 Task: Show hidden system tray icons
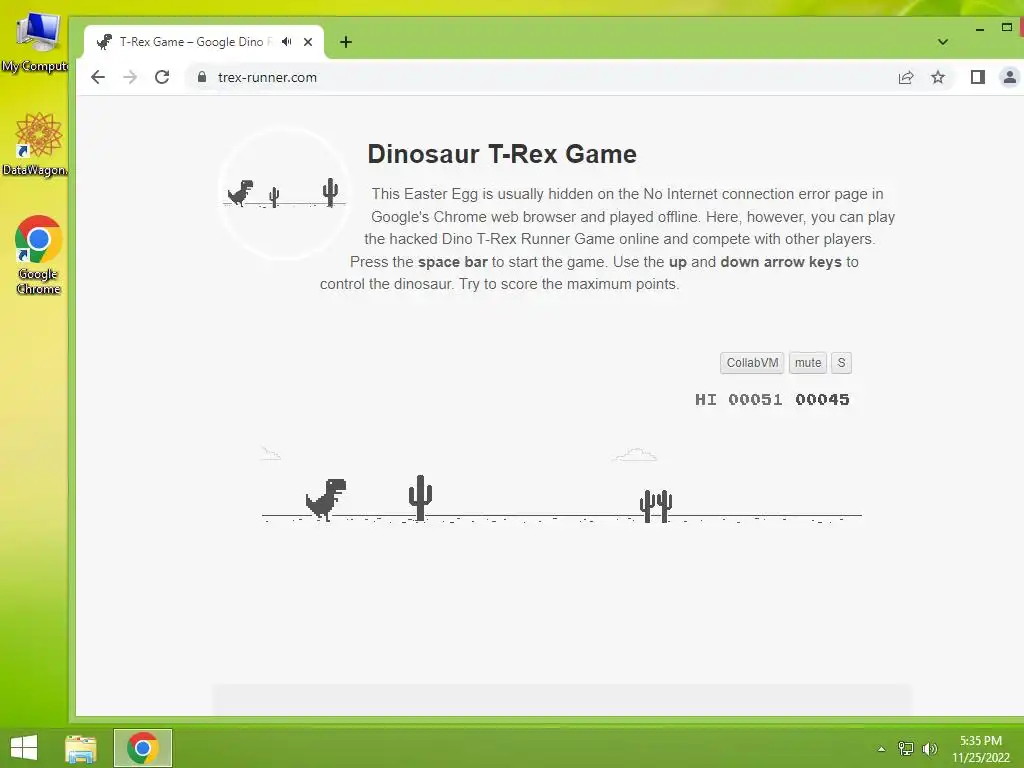coord(882,749)
